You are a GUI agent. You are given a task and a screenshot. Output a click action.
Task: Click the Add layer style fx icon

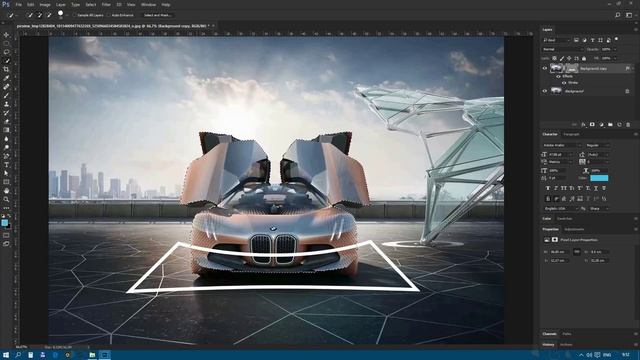583,124
